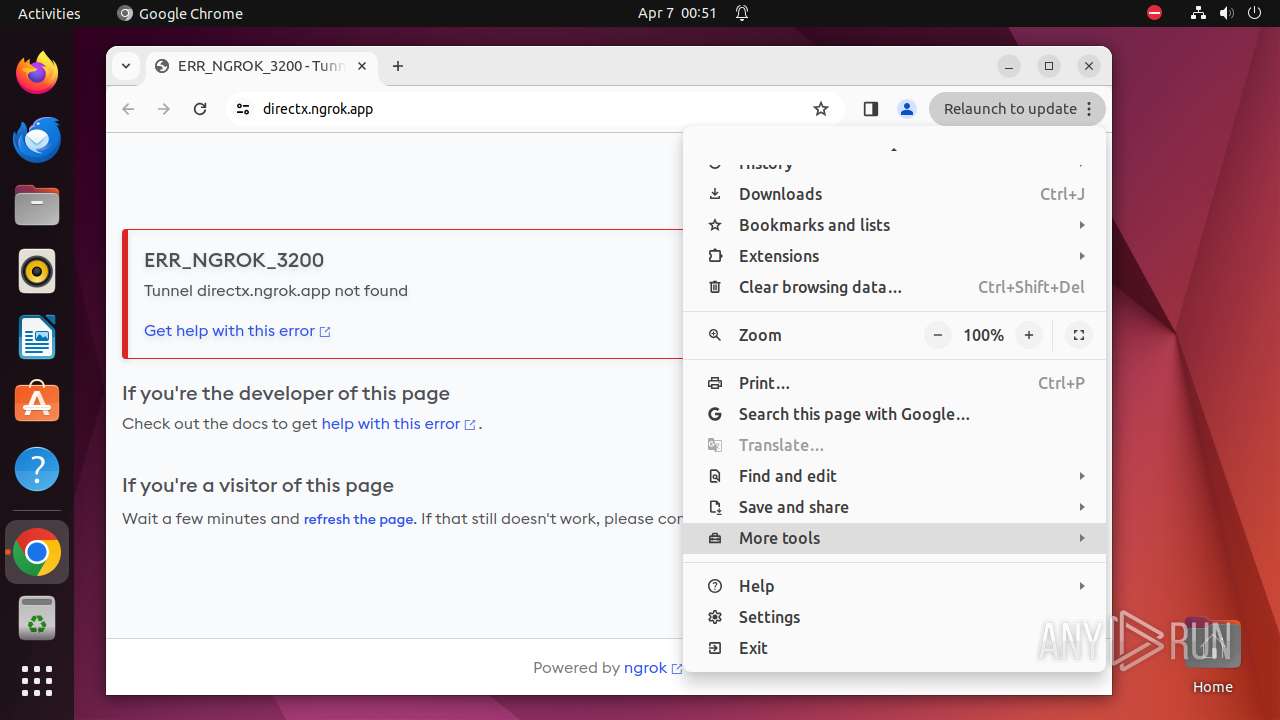Expand Save and share submenu

click(895, 507)
